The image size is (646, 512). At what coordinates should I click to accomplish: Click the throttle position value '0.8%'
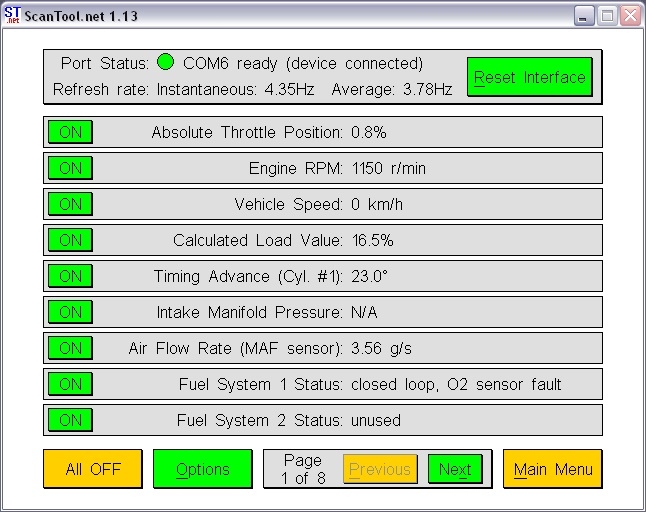(x=369, y=132)
